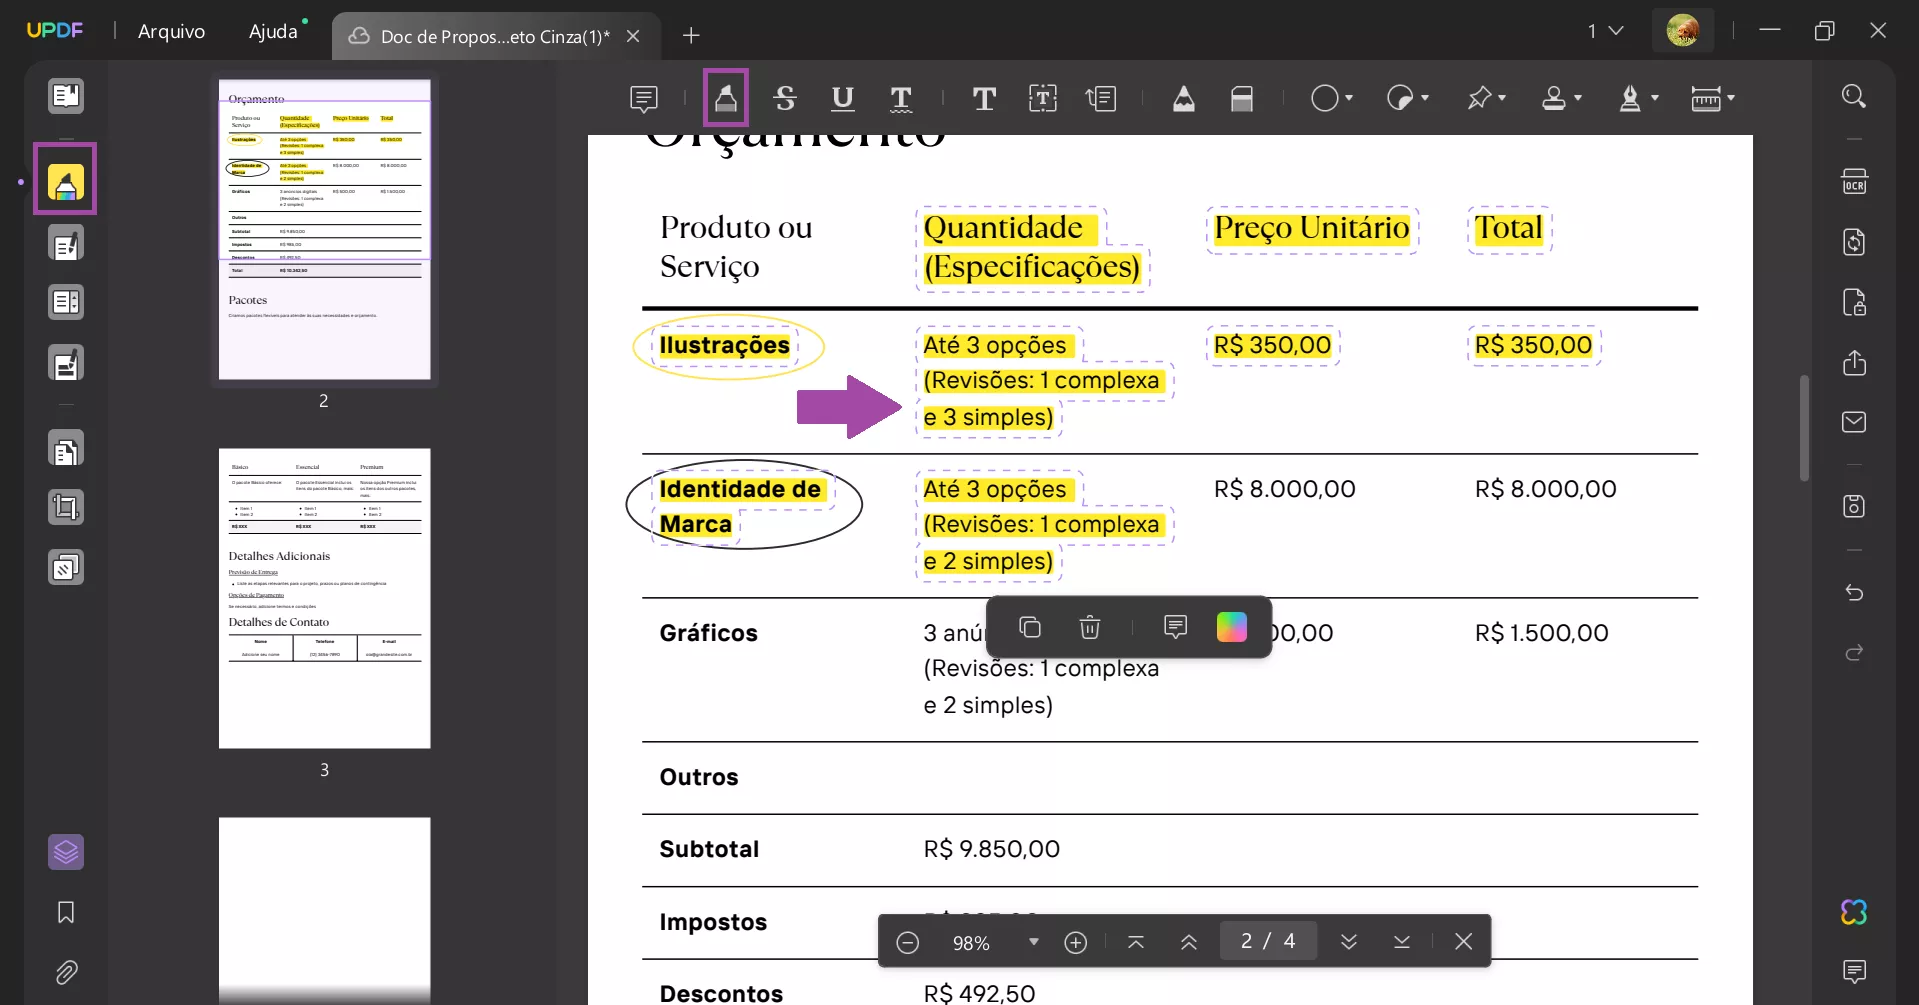Open the Edit PDF mode in left sidebar
This screenshot has height=1005, width=1919.
click(x=66, y=244)
